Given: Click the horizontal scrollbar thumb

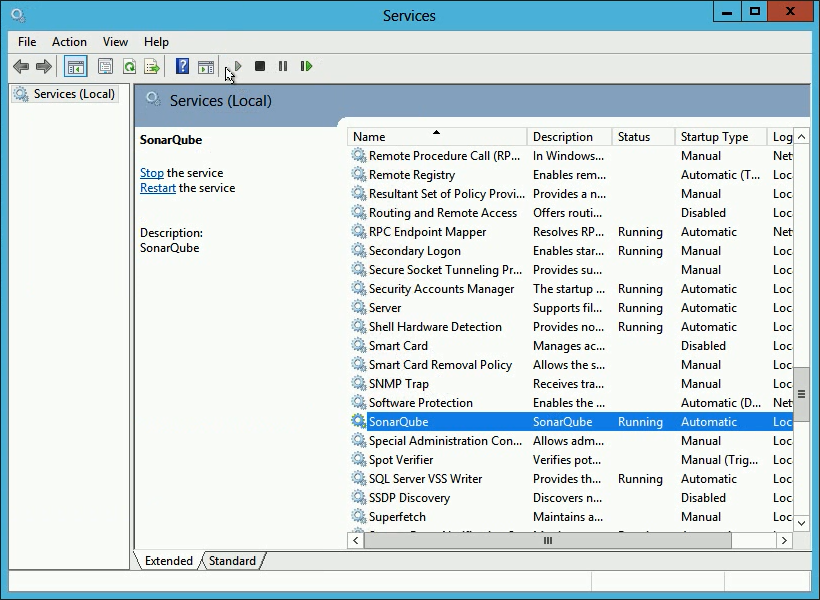Looking at the screenshot, I should 548,540.
